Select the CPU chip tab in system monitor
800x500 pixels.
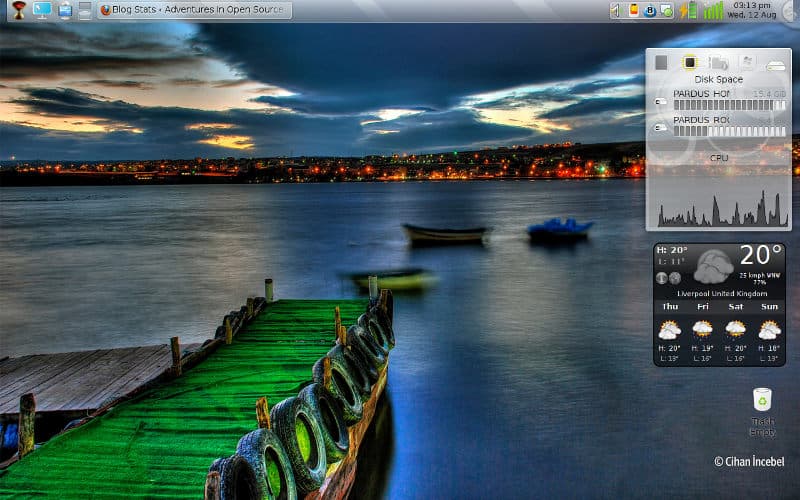[689, 62]
